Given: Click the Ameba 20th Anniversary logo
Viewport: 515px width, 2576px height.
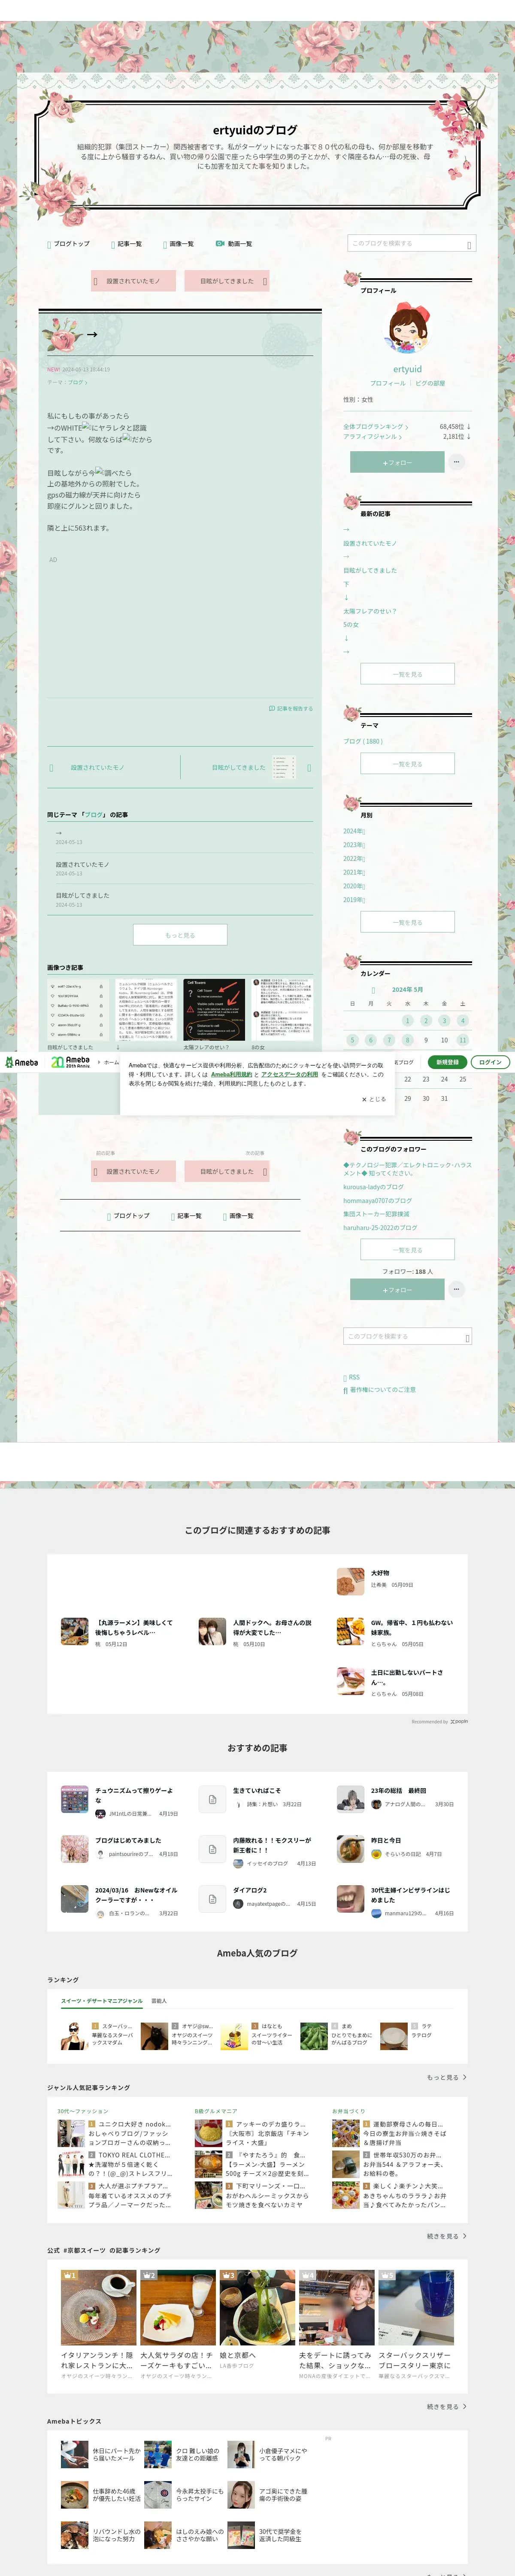Looking at the screenshot, I should pyautogui.click(x=71, y=1062).
